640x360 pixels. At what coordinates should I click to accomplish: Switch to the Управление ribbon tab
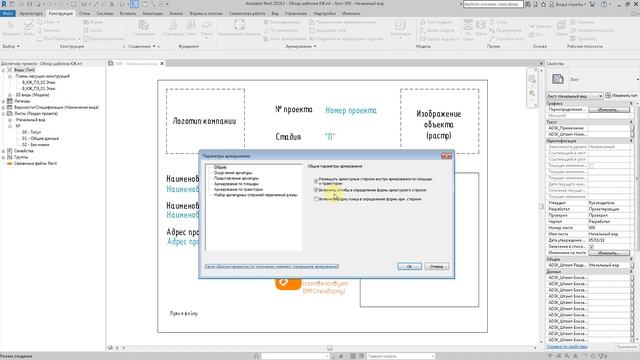pos(296,13)
